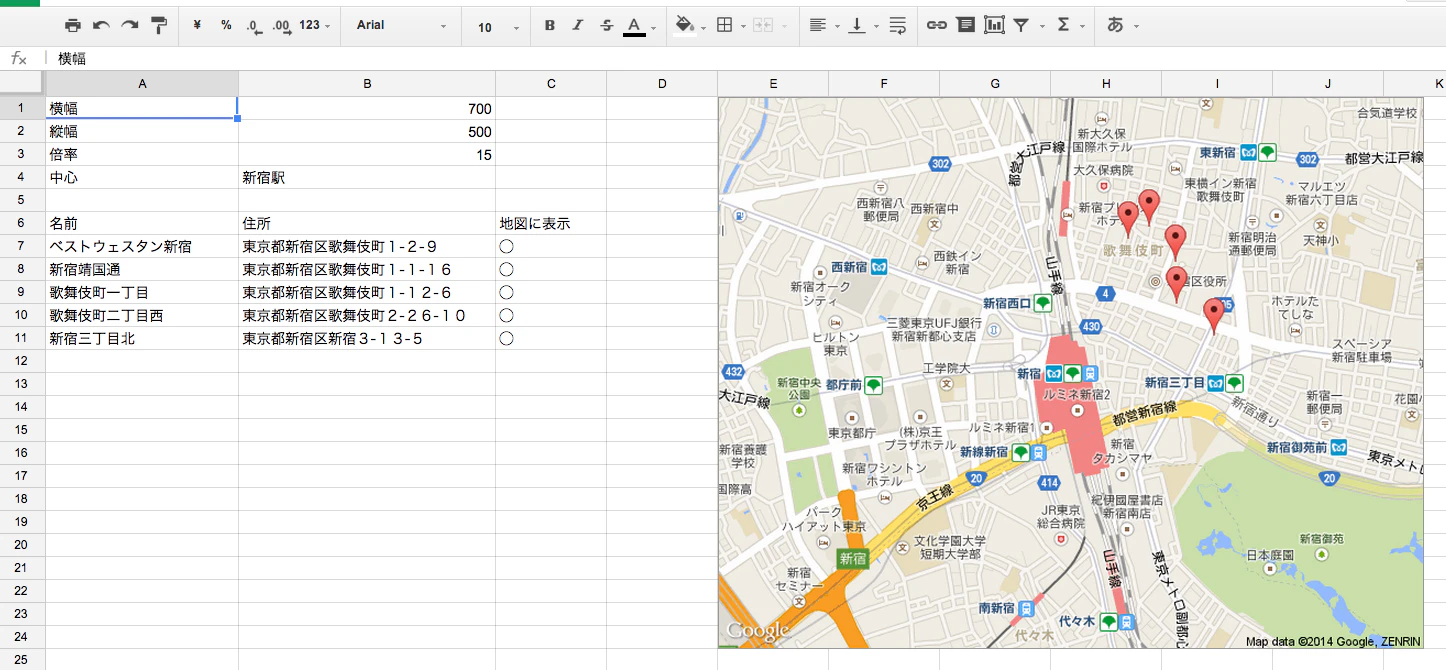Open the input tools あ button
This screenshot has width=1446, height=670.
coord(1116,26)
